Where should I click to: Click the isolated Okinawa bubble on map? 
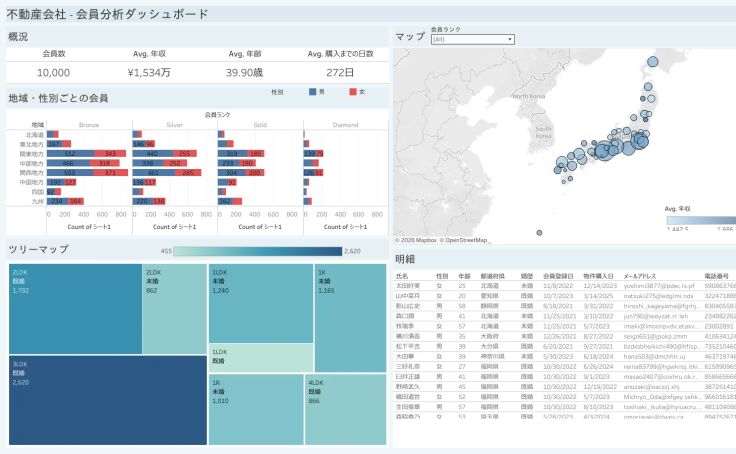tap(539, 233)
